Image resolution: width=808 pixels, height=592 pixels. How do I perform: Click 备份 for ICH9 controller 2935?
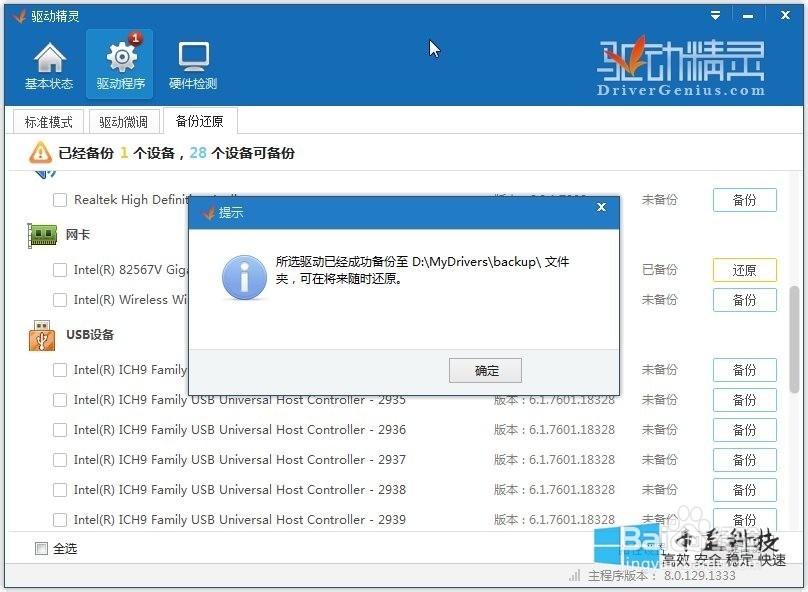(744, 399)
